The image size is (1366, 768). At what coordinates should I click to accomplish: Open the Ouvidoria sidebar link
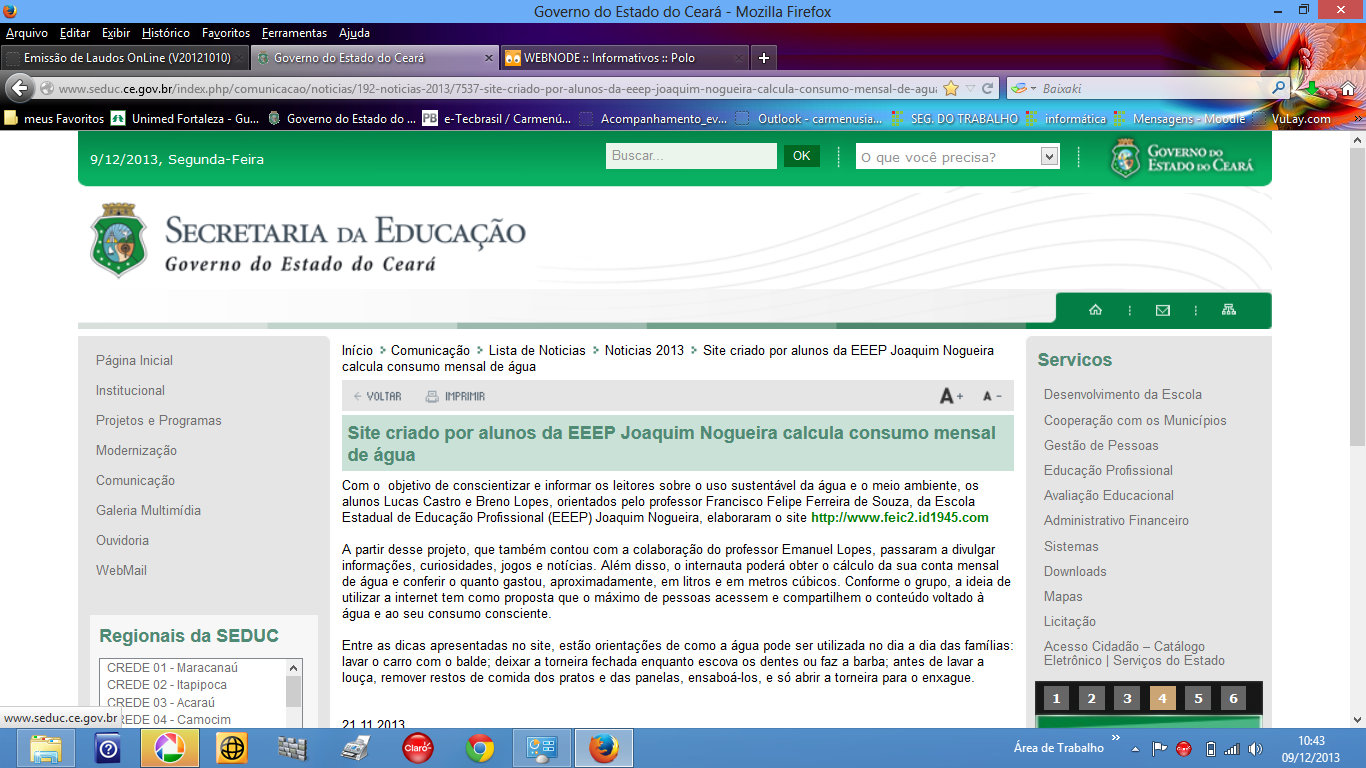122,540
